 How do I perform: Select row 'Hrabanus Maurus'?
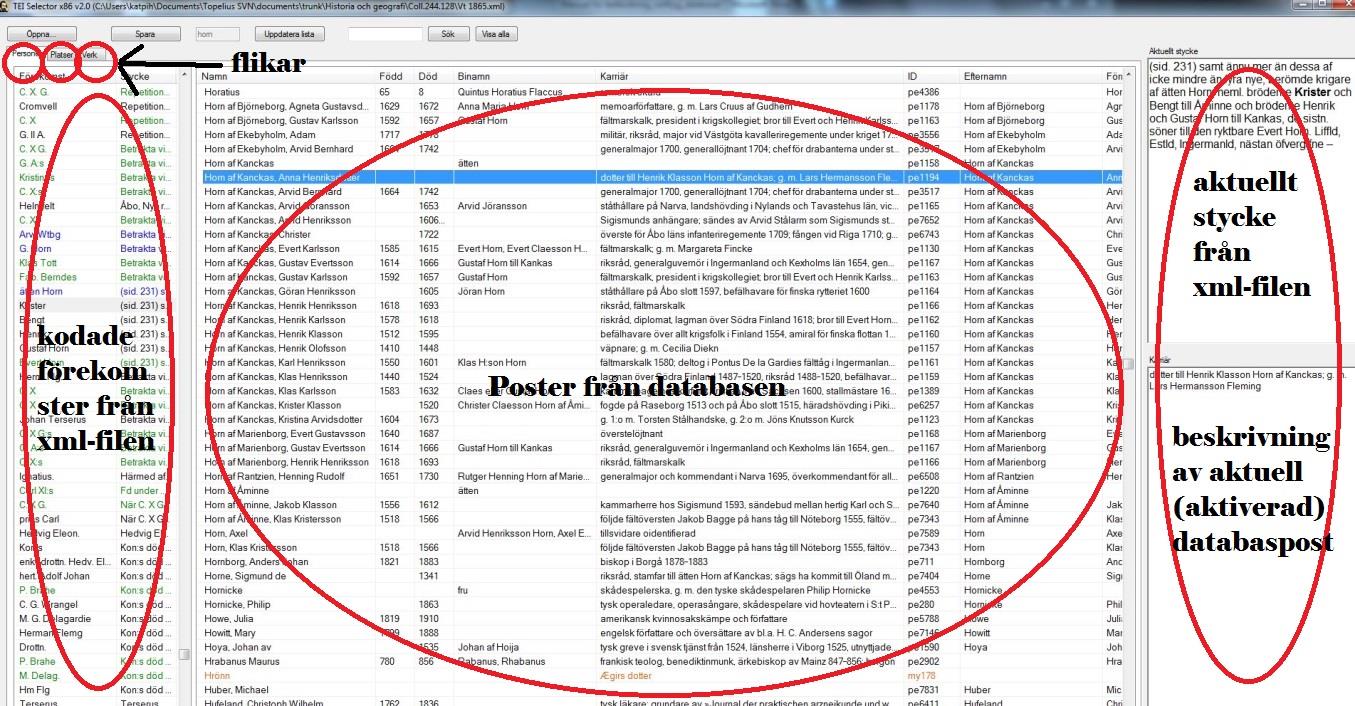click(x=660, y=662)
